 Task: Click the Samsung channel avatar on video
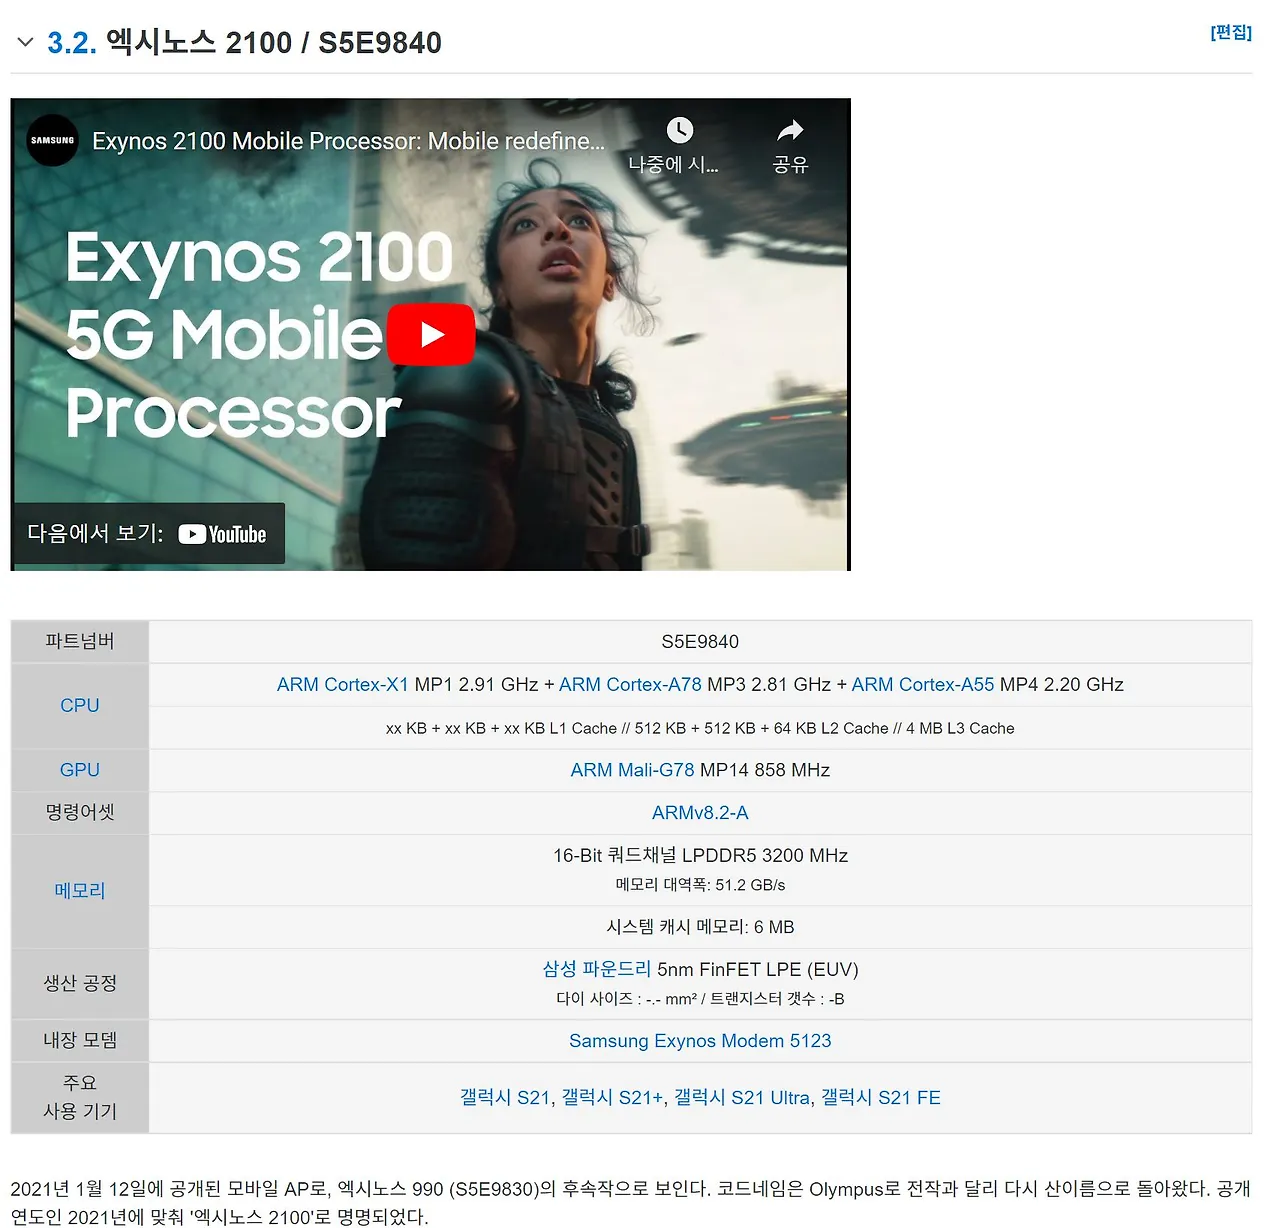(52, 141)
